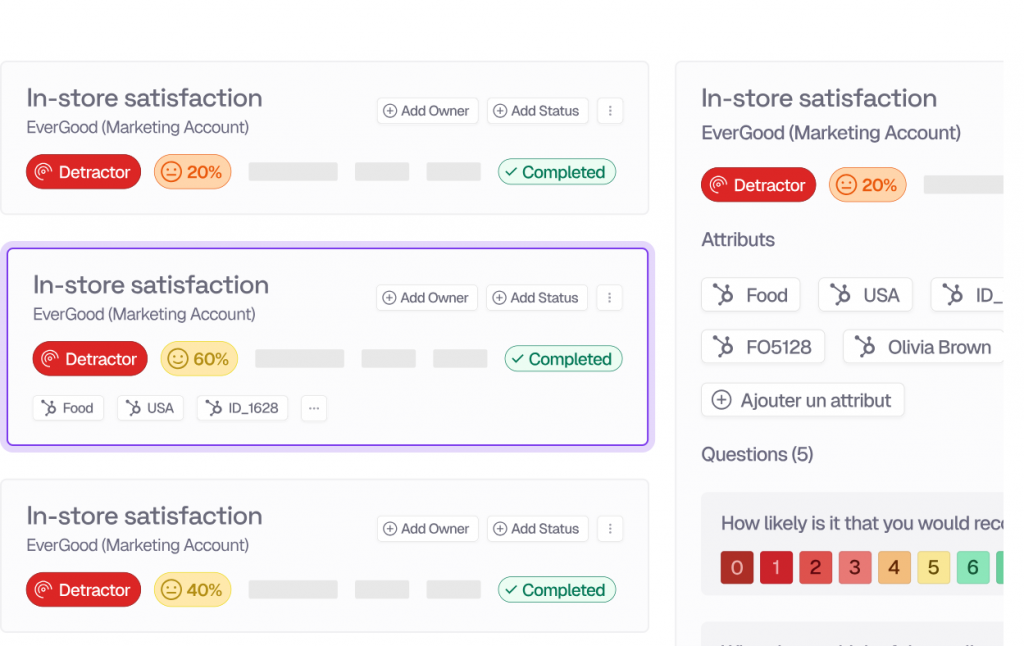Click the plus icon in Ajouter un attribut
The image size is (1024, 646).
click(x=721, y=400)
